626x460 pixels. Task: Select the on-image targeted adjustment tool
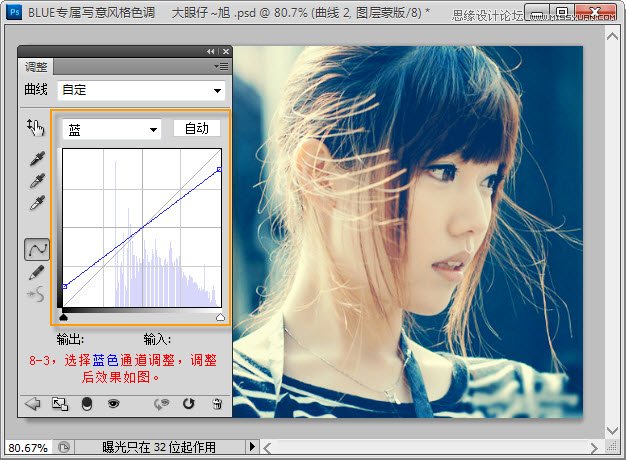click(x=36, y=127)
